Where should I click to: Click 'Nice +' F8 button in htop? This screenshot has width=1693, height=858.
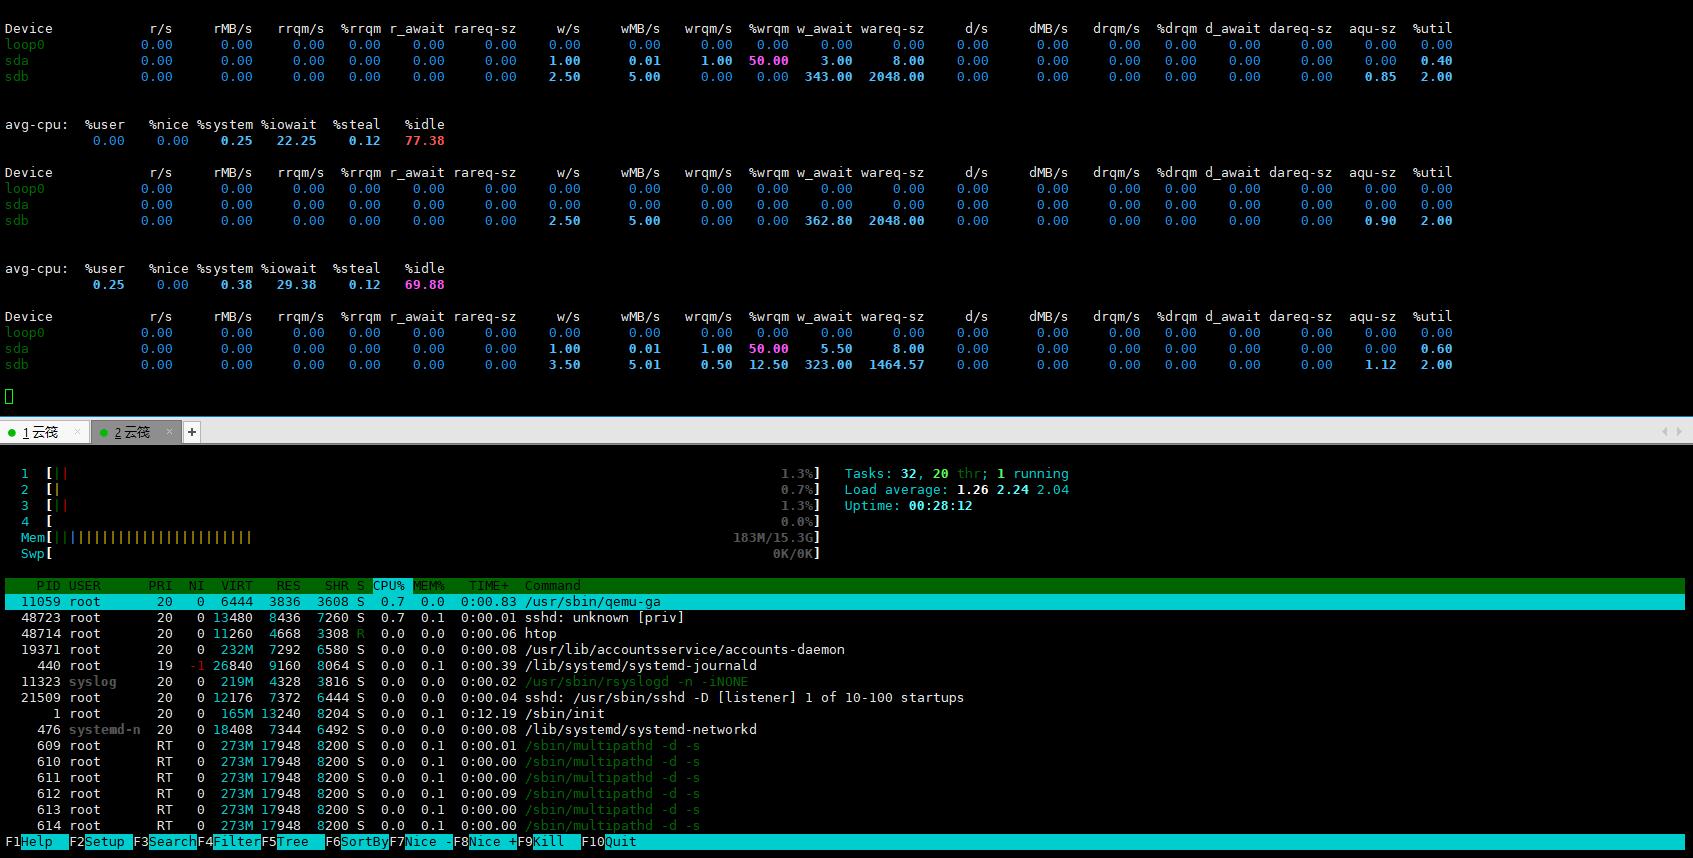485,842
